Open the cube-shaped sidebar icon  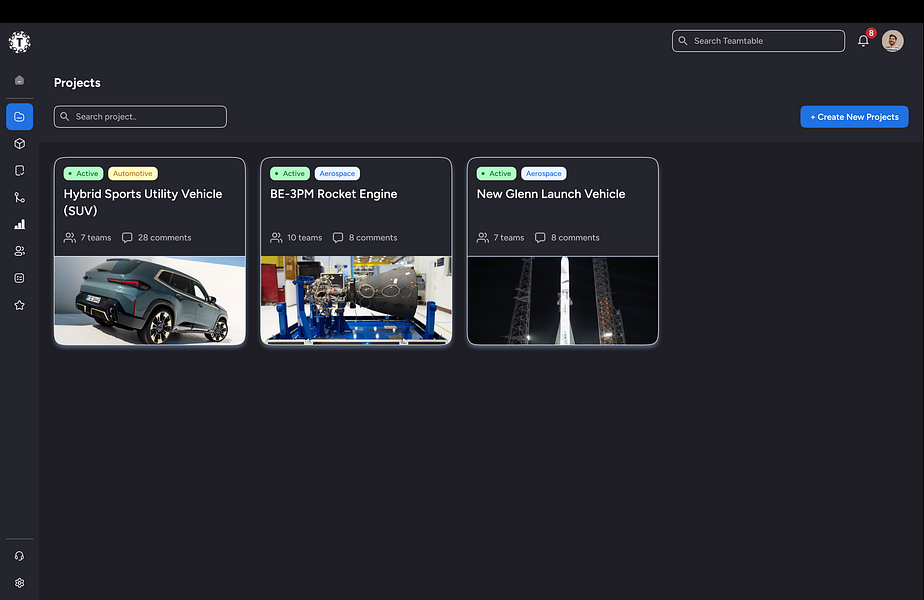point(19,144)
